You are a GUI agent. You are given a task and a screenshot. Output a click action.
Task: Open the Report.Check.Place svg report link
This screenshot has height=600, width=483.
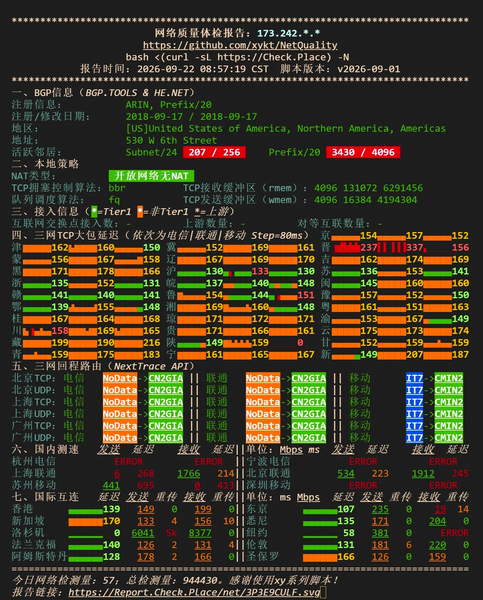[x=194, y=592]
